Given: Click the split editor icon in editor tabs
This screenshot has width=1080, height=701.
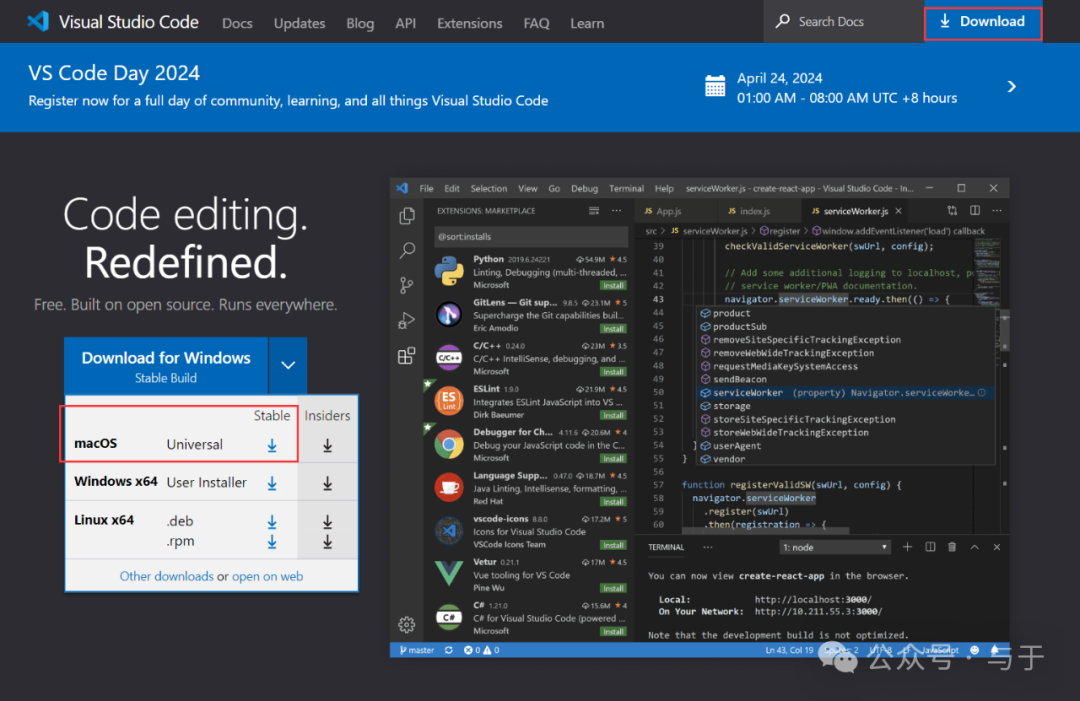Looking at the screenshot, I should tap(975, 211).
